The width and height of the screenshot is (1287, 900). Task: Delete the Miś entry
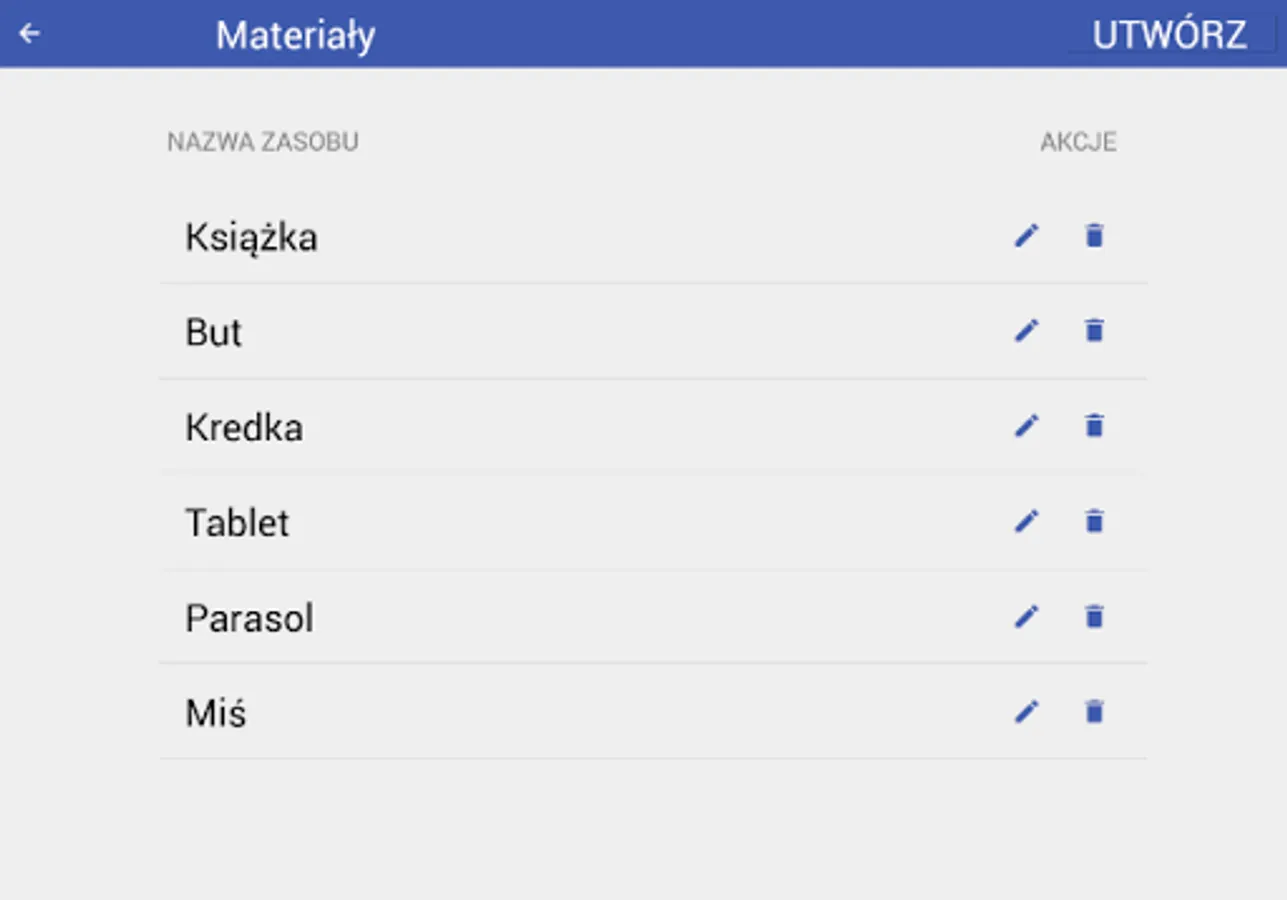[1094, 712]
